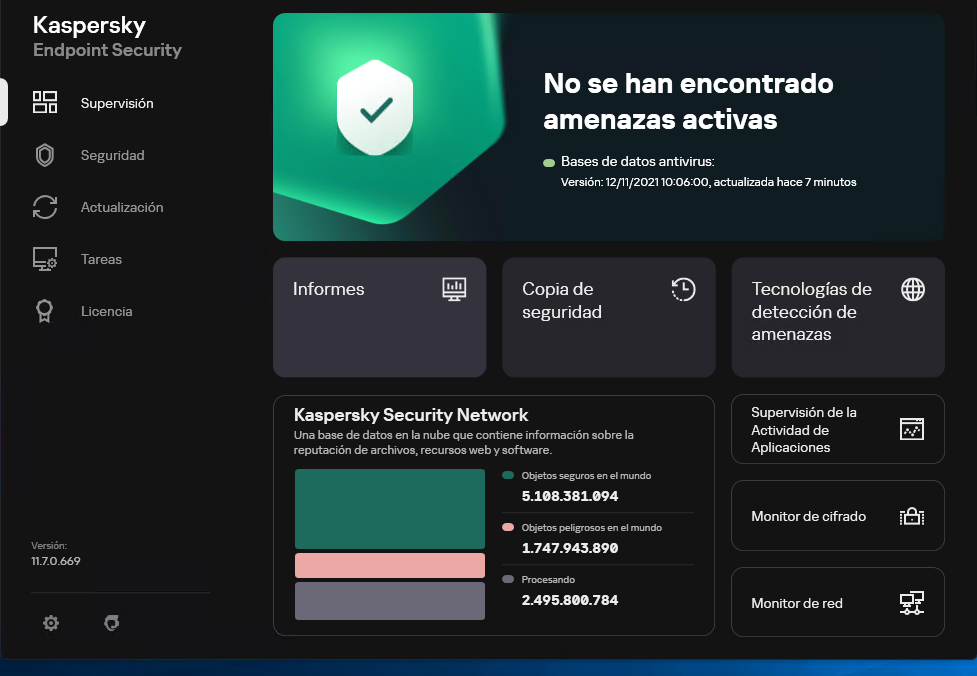Click the large green shield checkmark

[x=375, y=110]
